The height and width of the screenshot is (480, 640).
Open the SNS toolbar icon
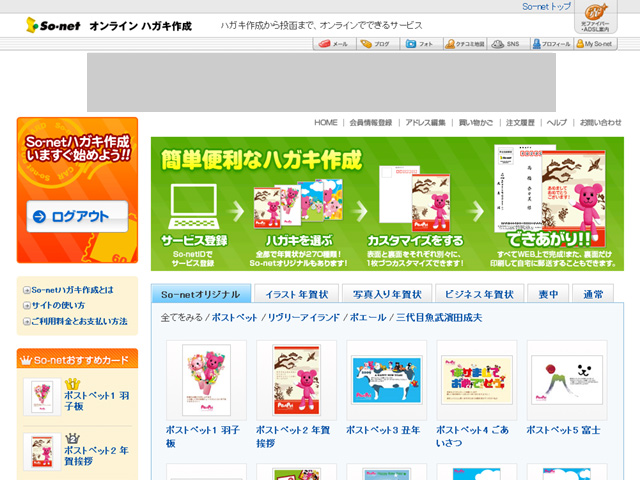pyautogui.click(x=508, y=44)
